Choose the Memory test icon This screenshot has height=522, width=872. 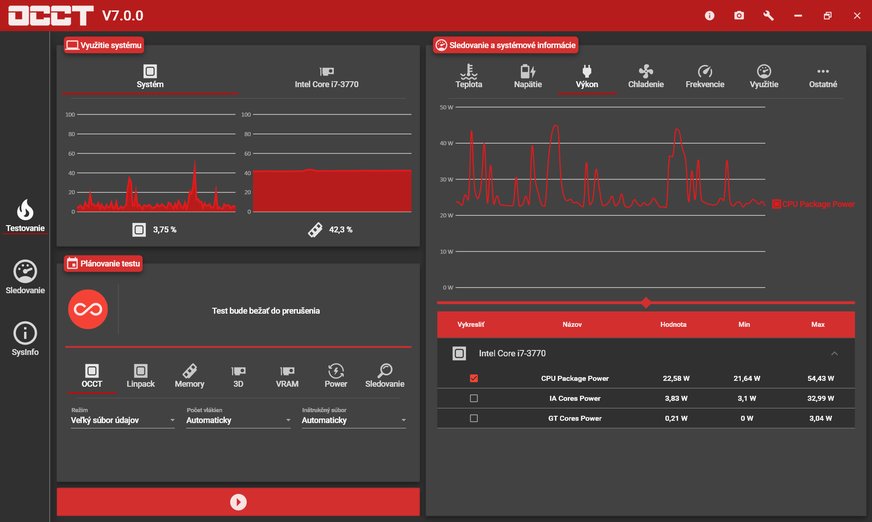pos(189,375)
